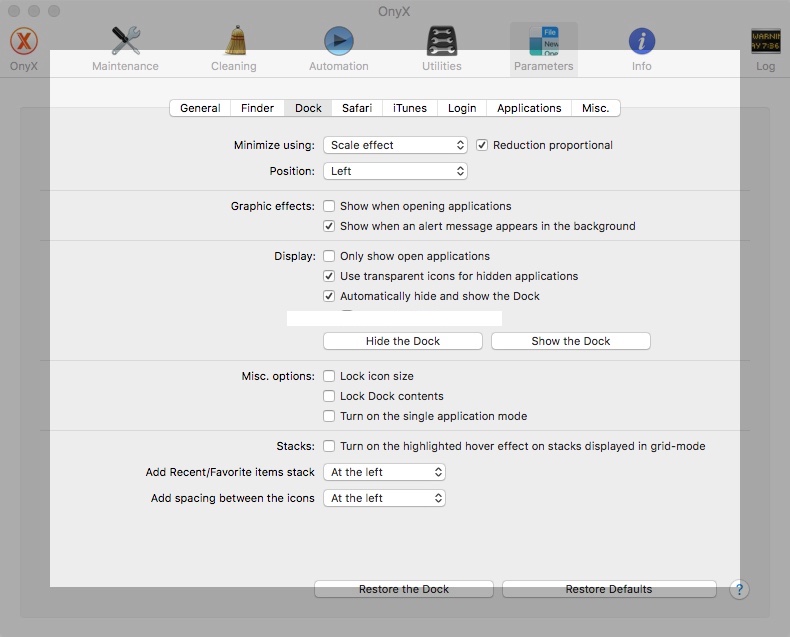
Task: Open Add spacing between the icons dropdown
Action: [x=384, y=498]
